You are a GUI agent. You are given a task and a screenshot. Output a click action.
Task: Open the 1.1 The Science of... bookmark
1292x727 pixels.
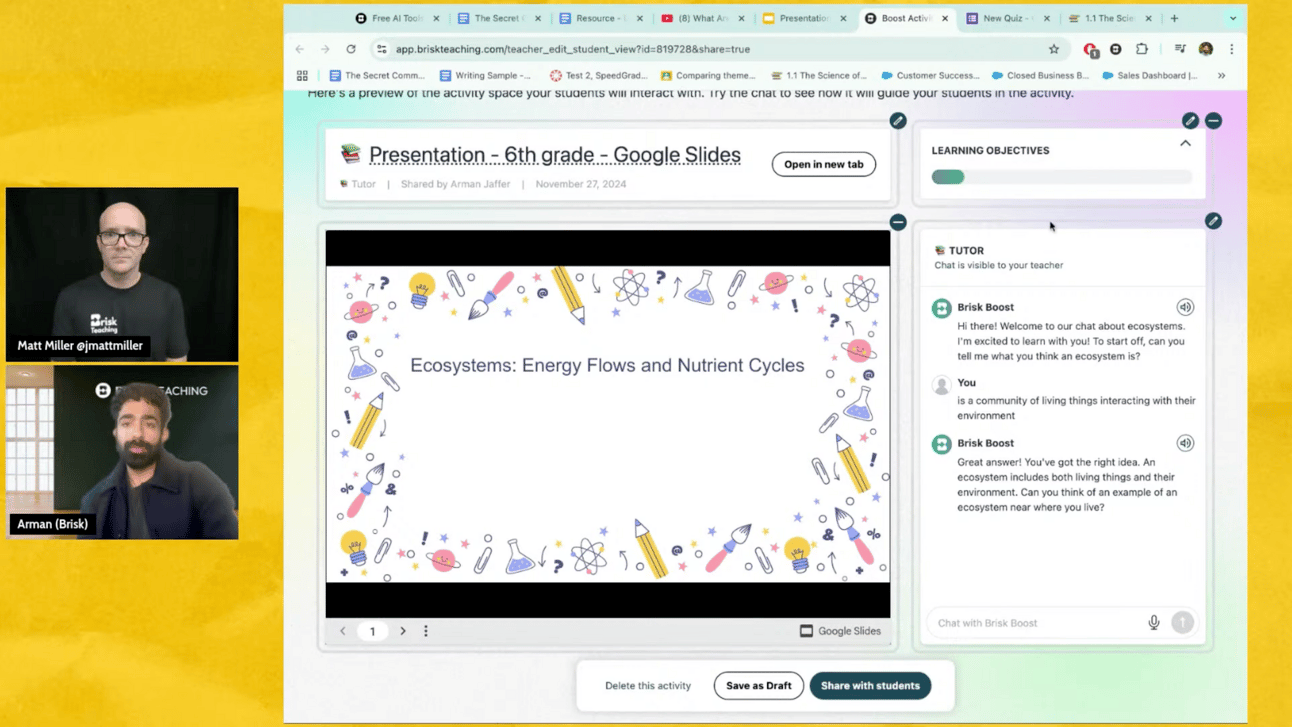point(818,75)
